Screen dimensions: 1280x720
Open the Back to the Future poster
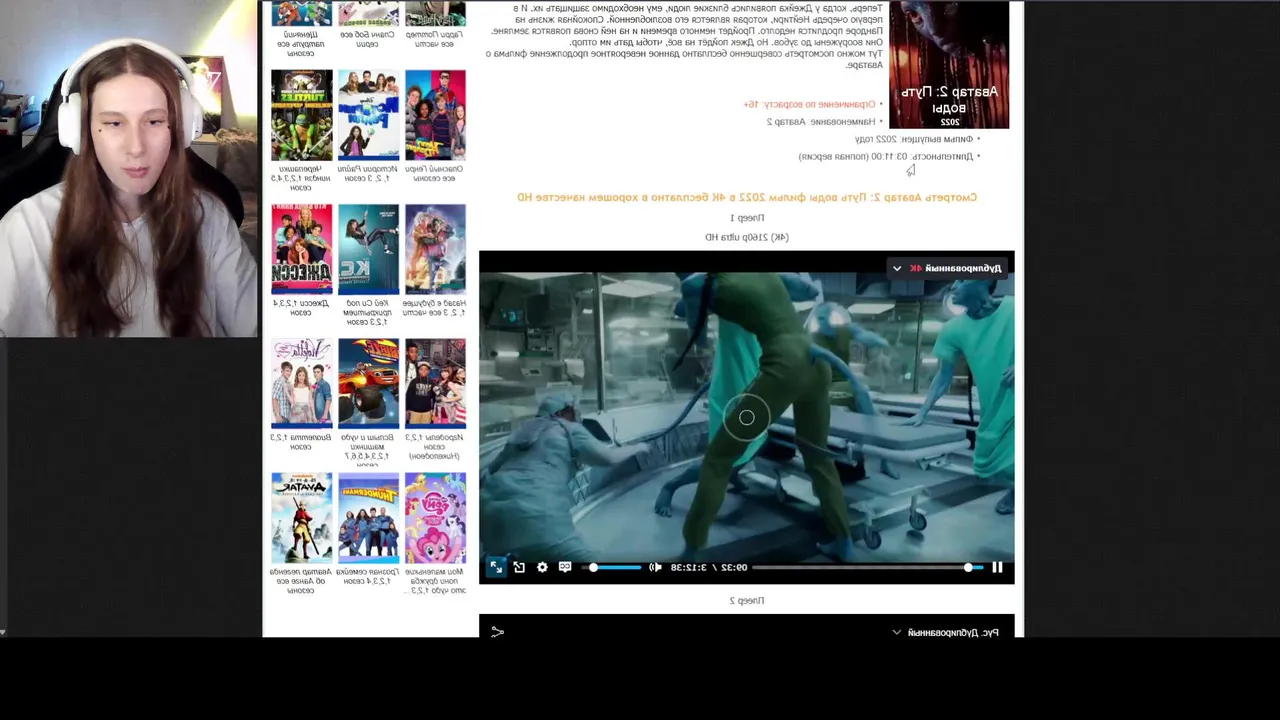[x=435, y=250]
